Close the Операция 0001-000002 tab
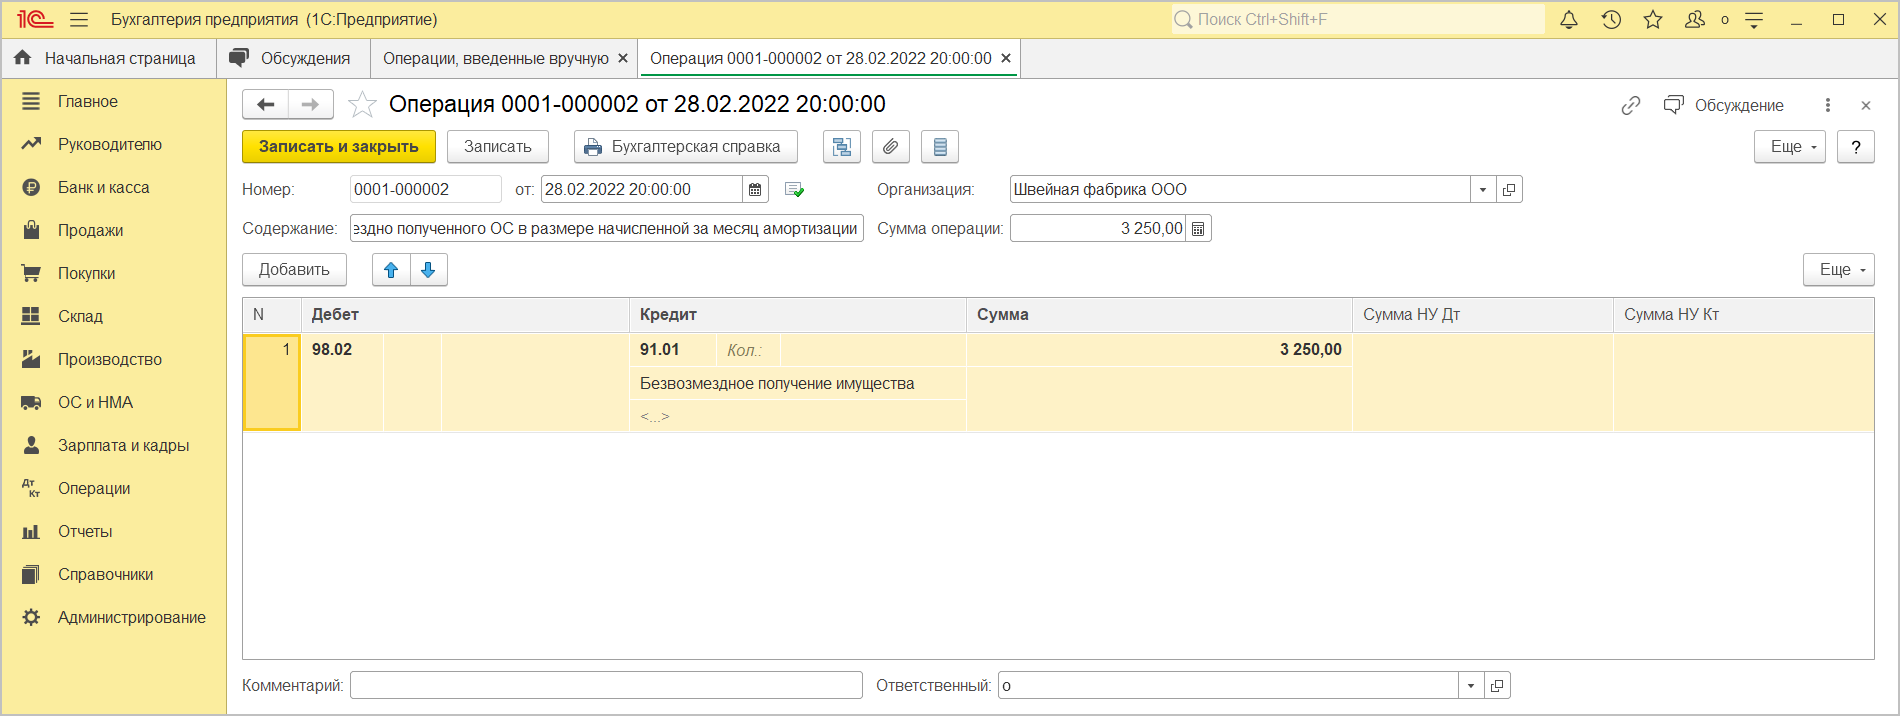 click(1006, 58)
